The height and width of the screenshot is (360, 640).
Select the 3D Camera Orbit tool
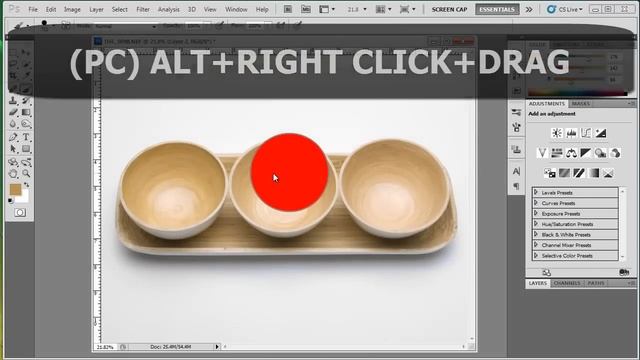26,162
